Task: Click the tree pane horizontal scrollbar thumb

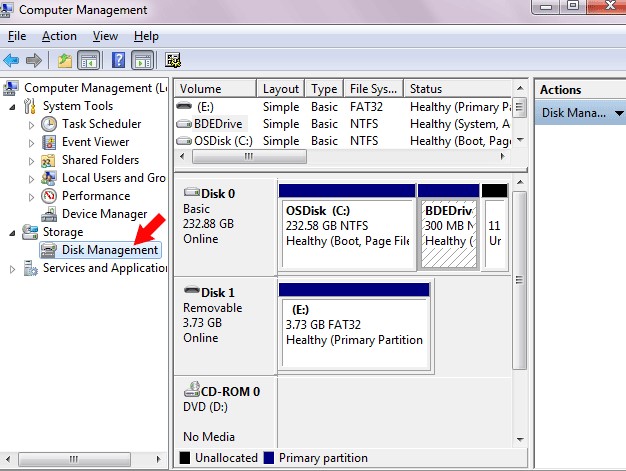Action: [x=74, y=459]
